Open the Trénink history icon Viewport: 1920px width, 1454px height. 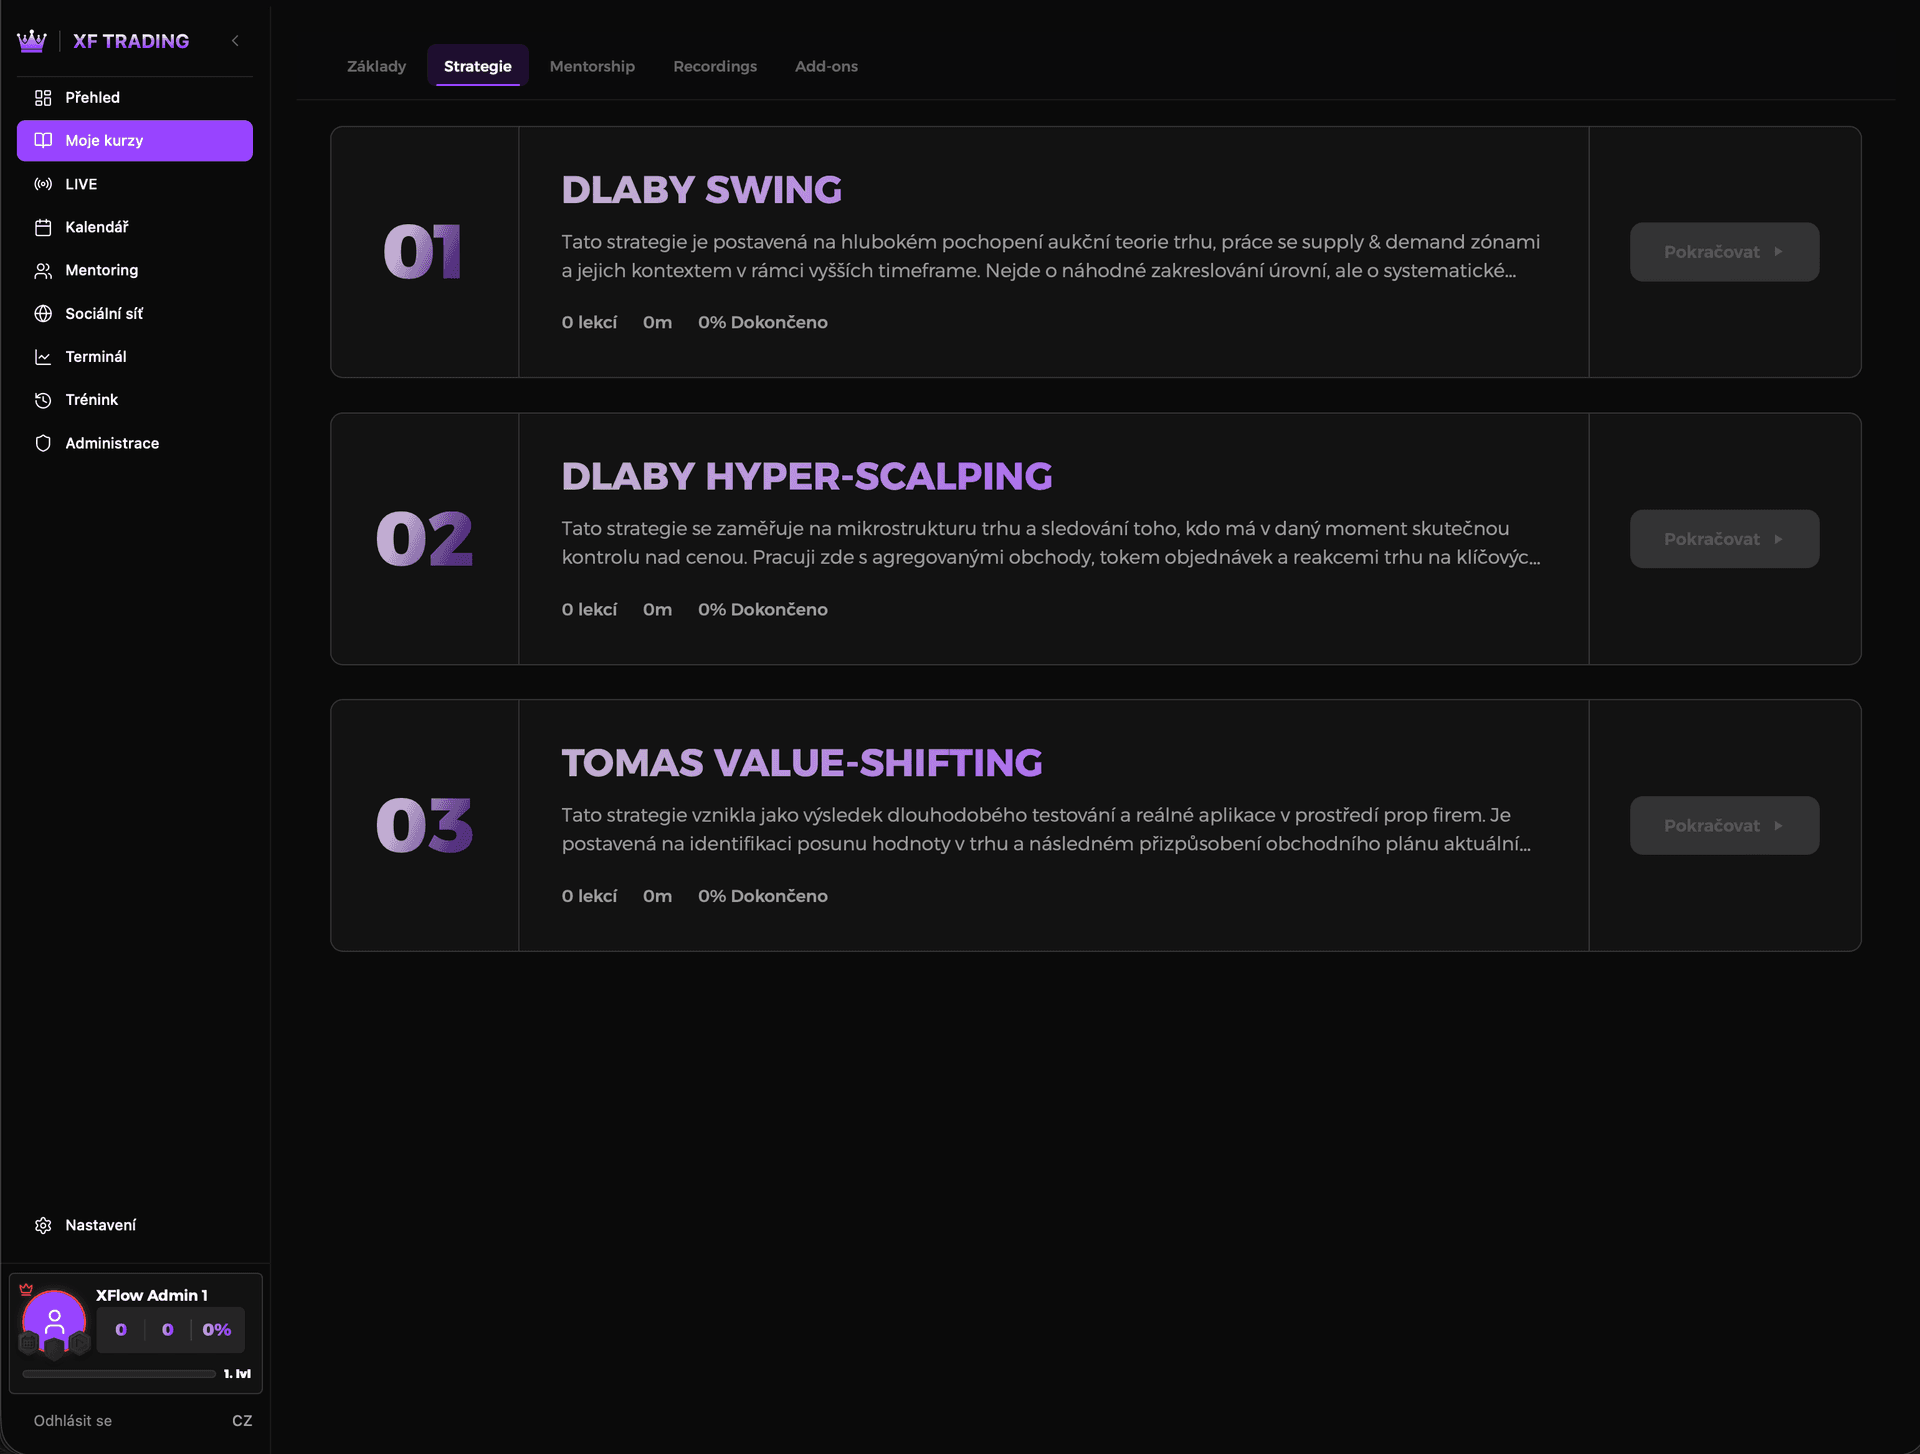43,400
